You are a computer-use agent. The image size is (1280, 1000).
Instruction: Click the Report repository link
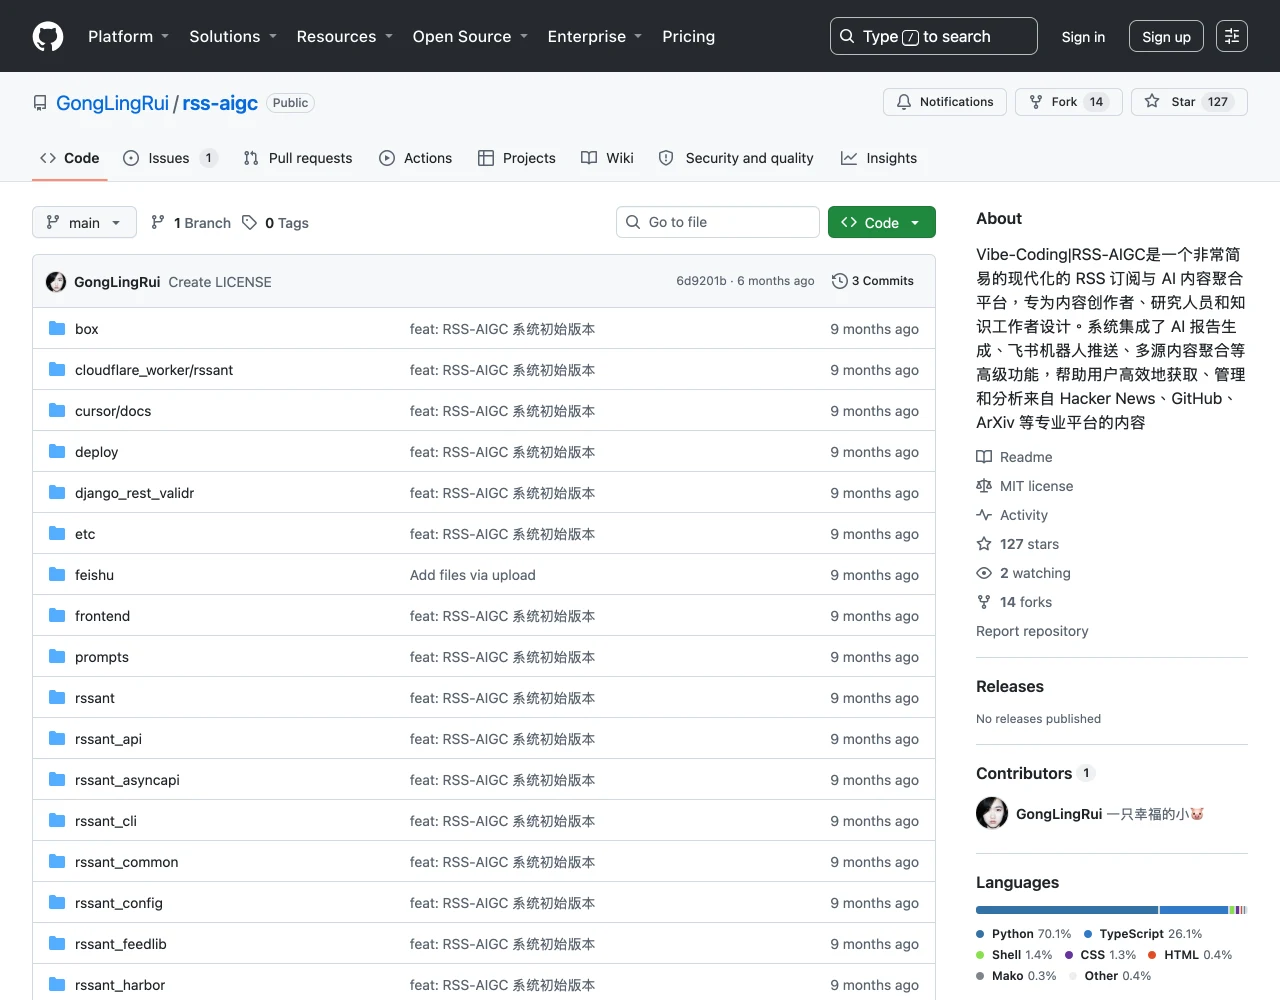(x=1032, y=631)
